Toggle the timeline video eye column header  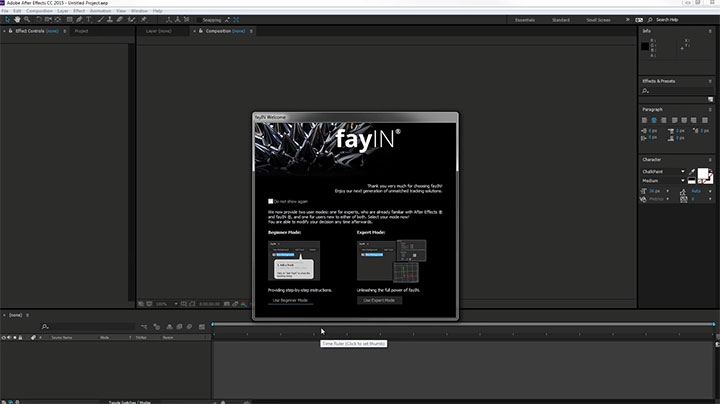[x=4, y=337]
